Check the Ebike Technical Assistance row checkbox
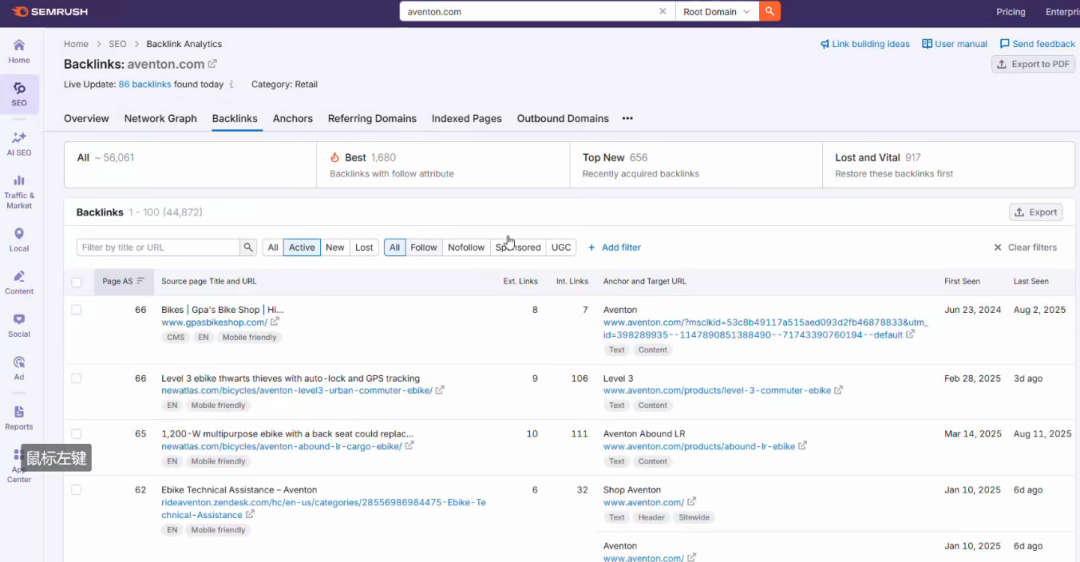 coord(76,490)
